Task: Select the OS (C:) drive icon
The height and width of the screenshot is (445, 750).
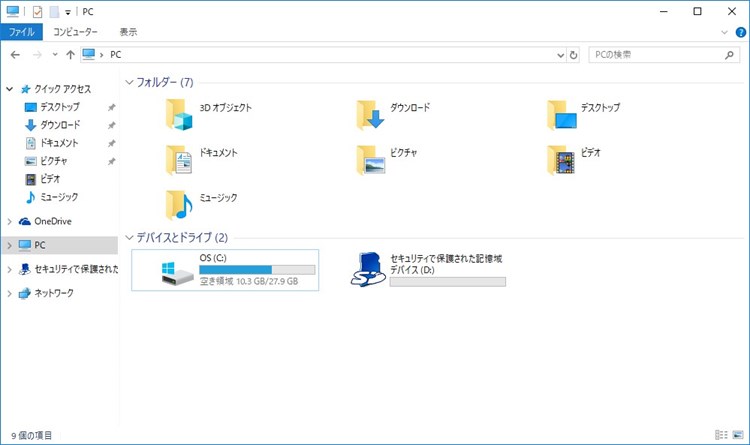Action: tap(177, 274)
